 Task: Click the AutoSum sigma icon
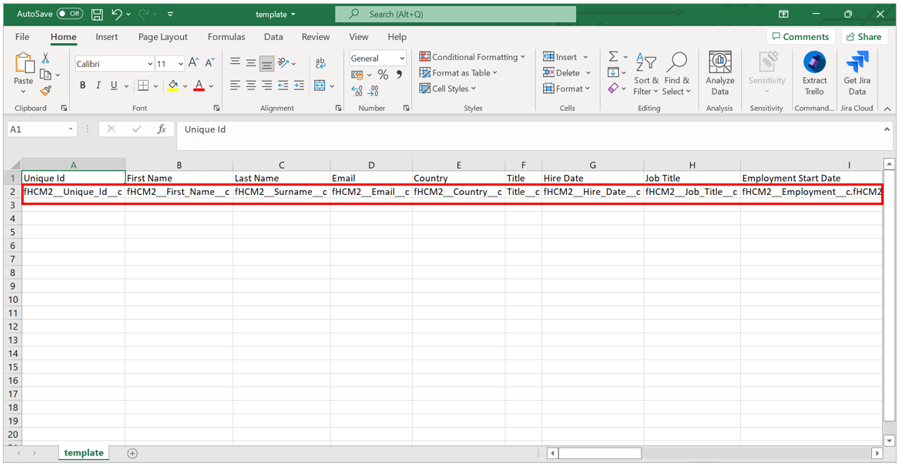tap(613, 56)
